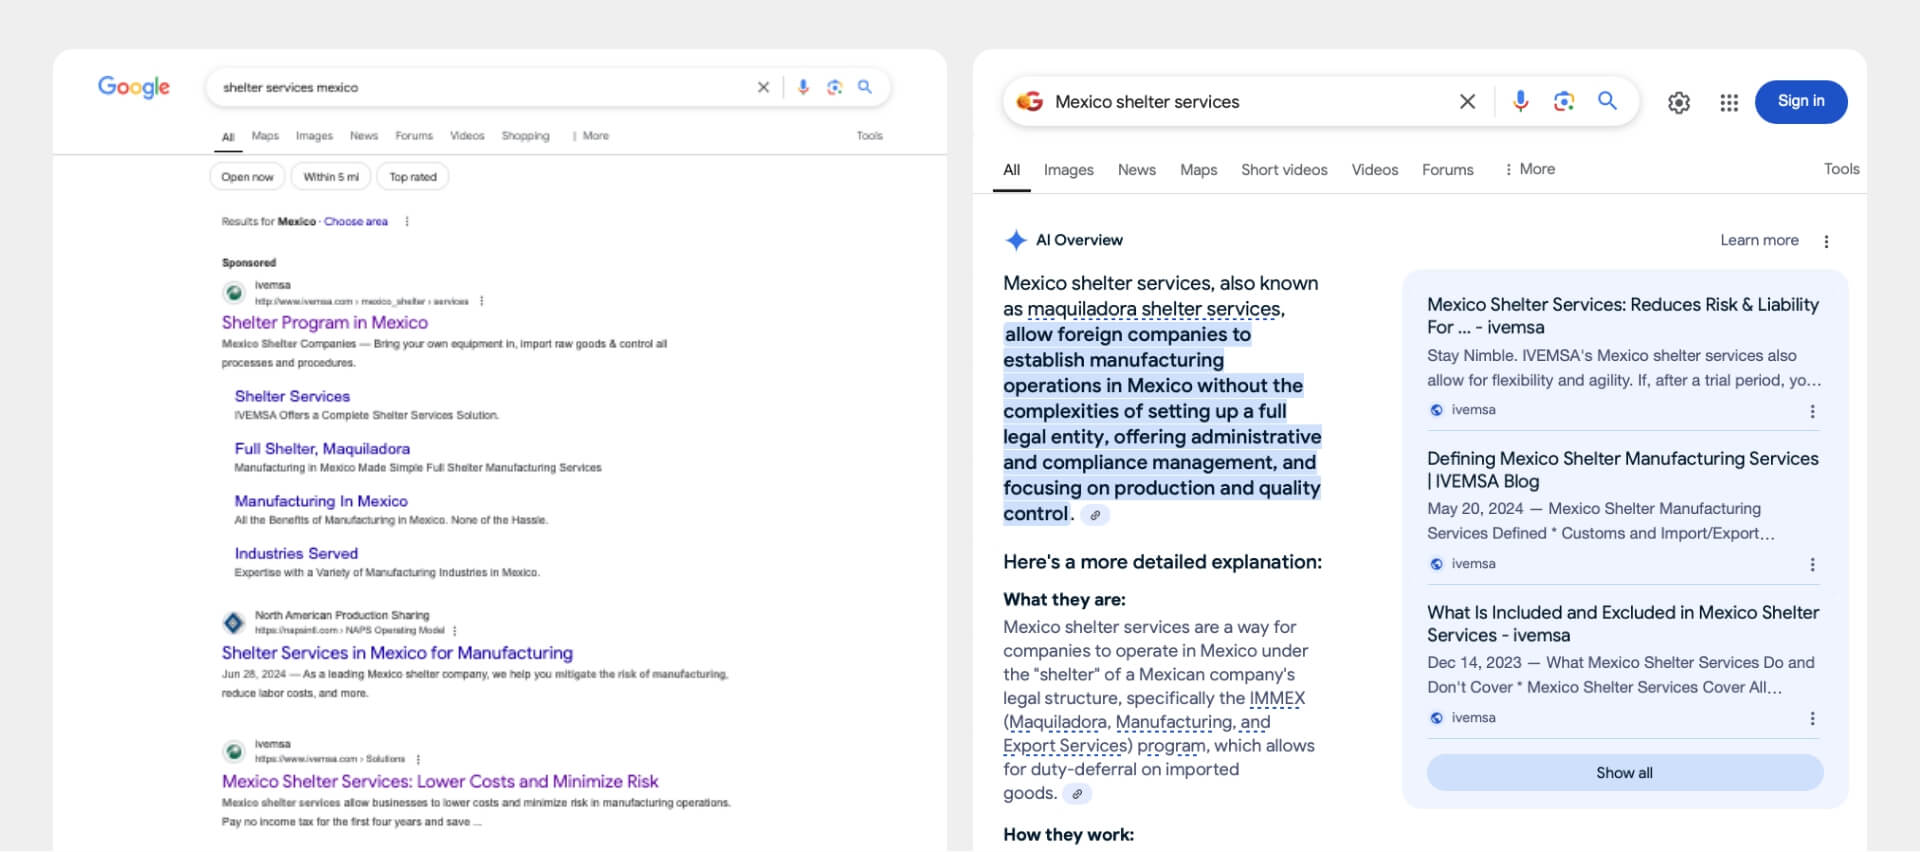Open options dots next to Choose area
This screenshot has width=1920, height=852.
pos(407,221)
